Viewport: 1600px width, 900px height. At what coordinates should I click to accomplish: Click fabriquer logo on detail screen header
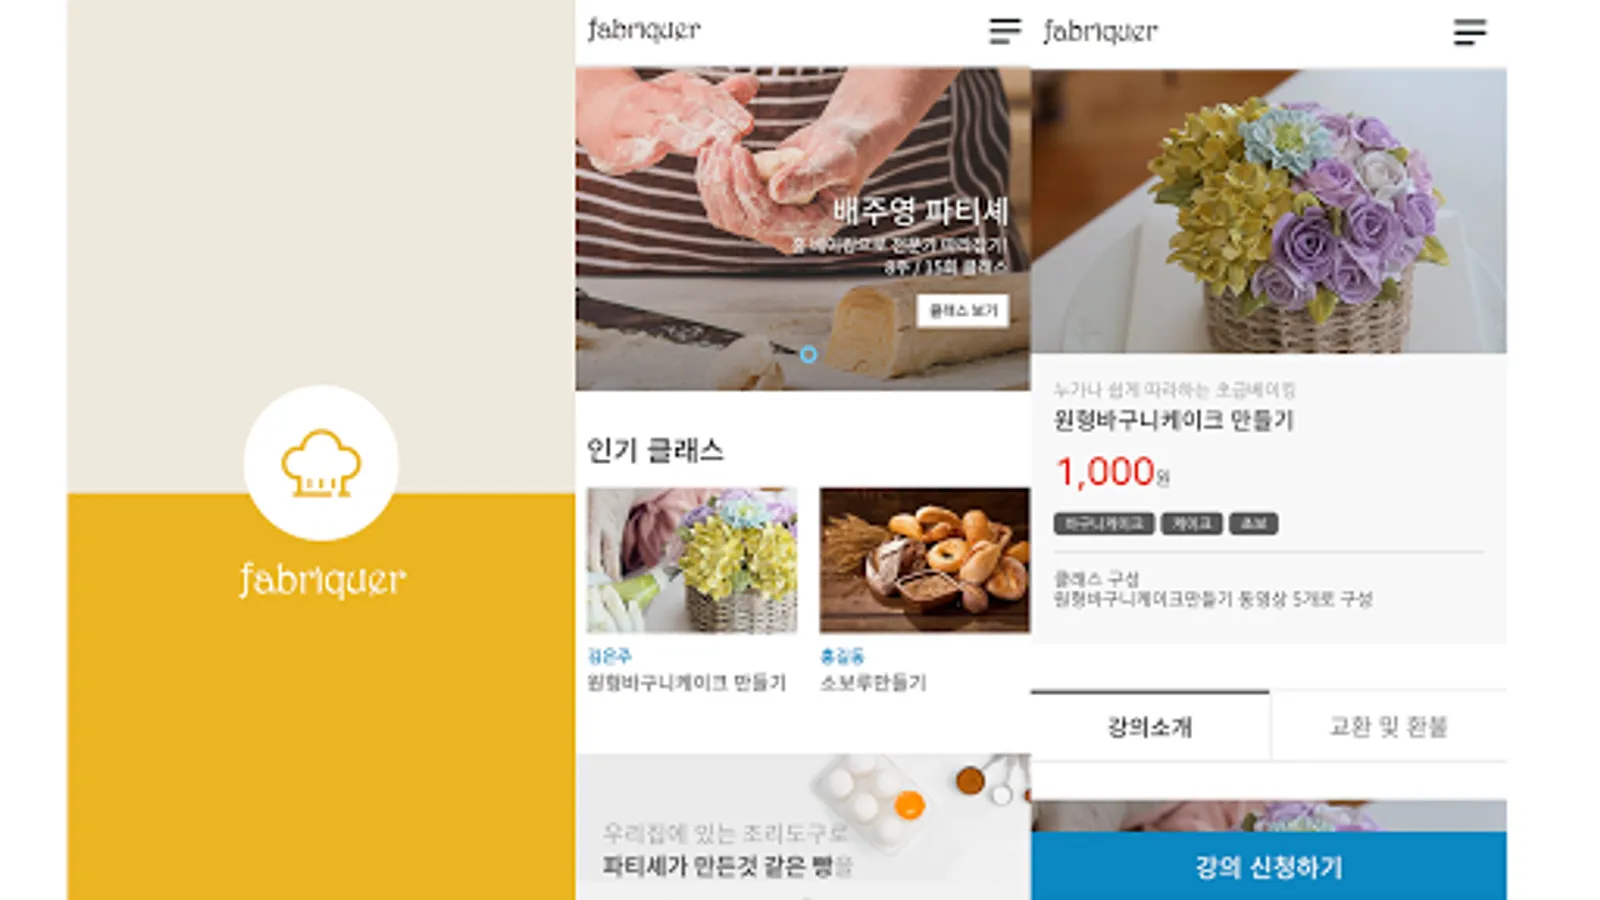click(x=1100, y=32)
